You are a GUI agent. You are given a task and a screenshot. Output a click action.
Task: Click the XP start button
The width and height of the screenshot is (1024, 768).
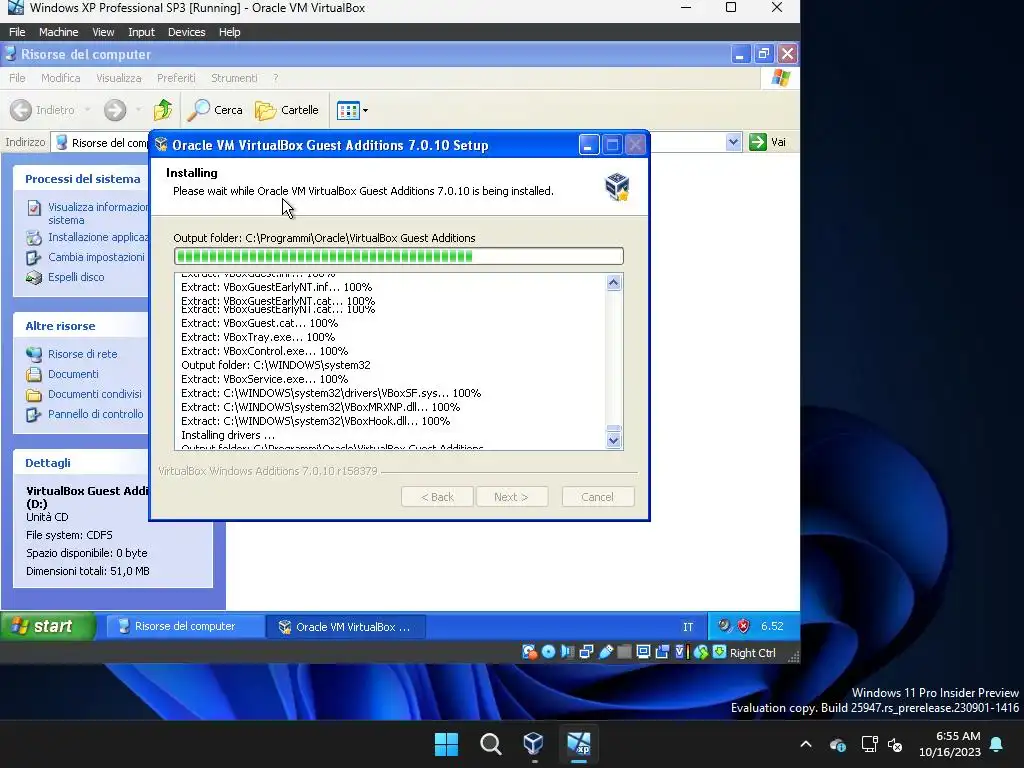(48, 626)
